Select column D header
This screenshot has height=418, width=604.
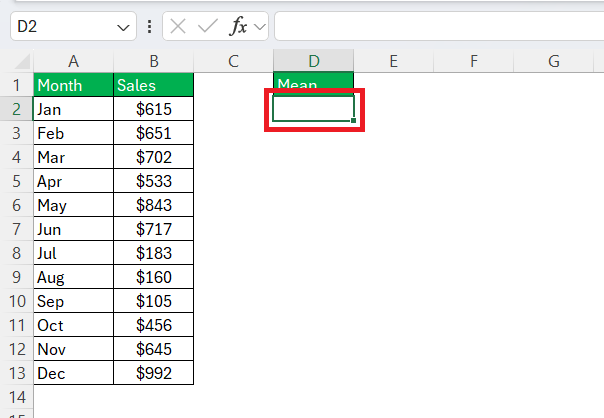pyautogui.click(x=314, y=61)
